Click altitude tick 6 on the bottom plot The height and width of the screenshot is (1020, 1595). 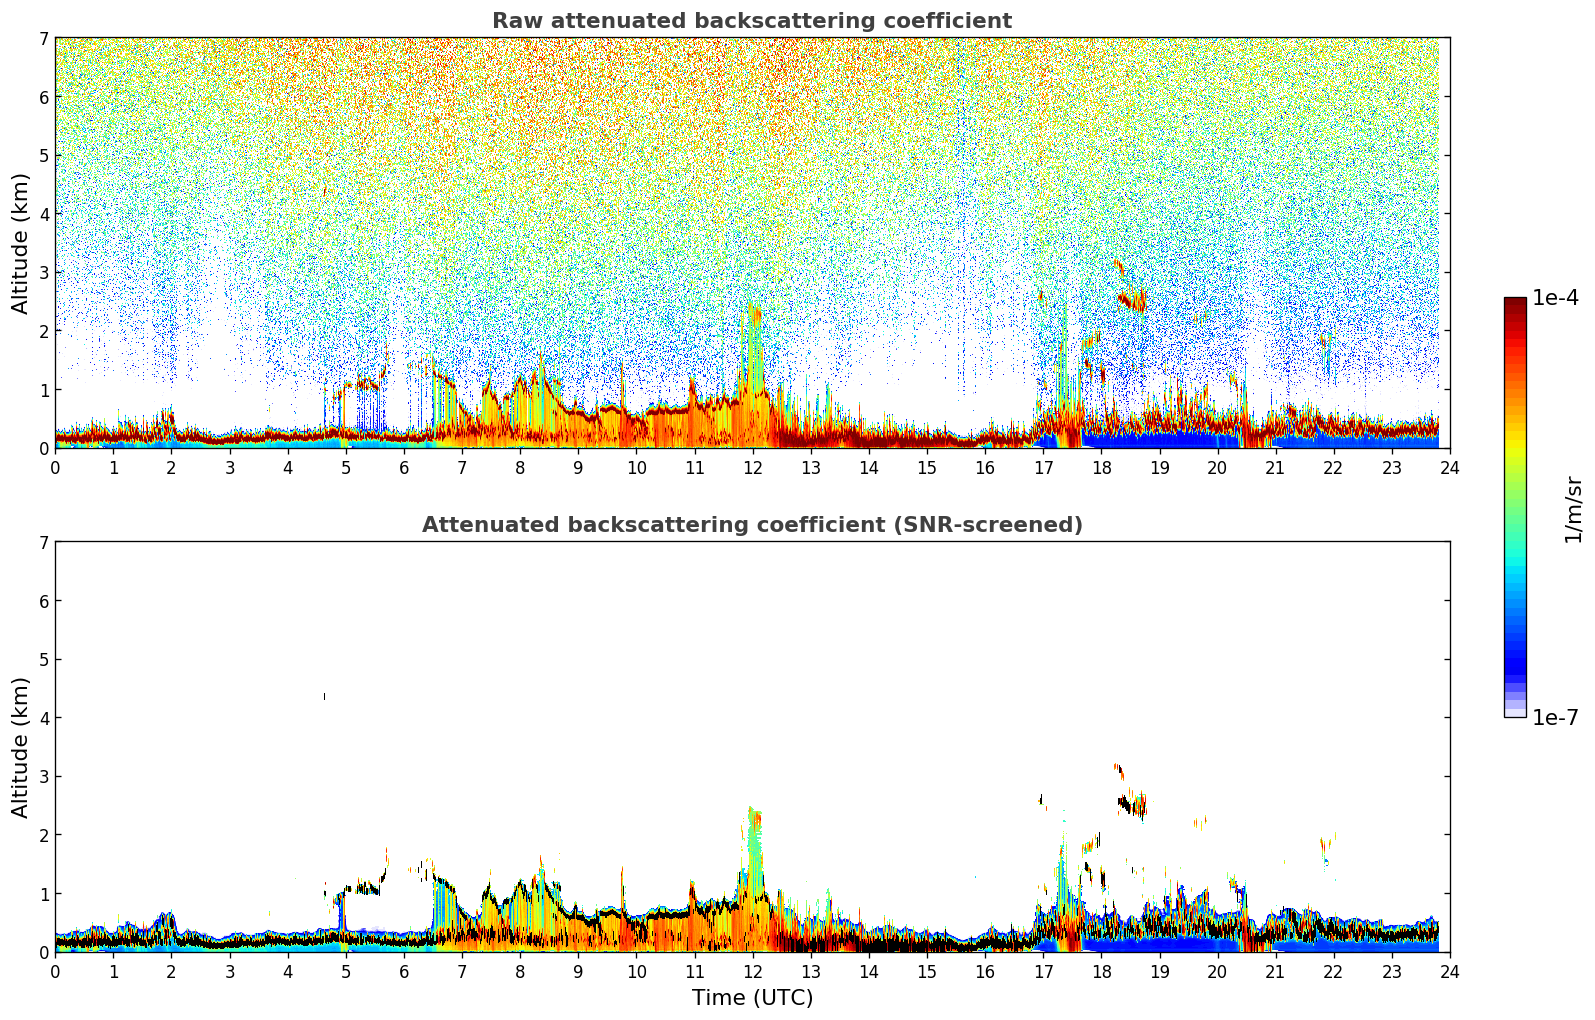tap(43, 601)
